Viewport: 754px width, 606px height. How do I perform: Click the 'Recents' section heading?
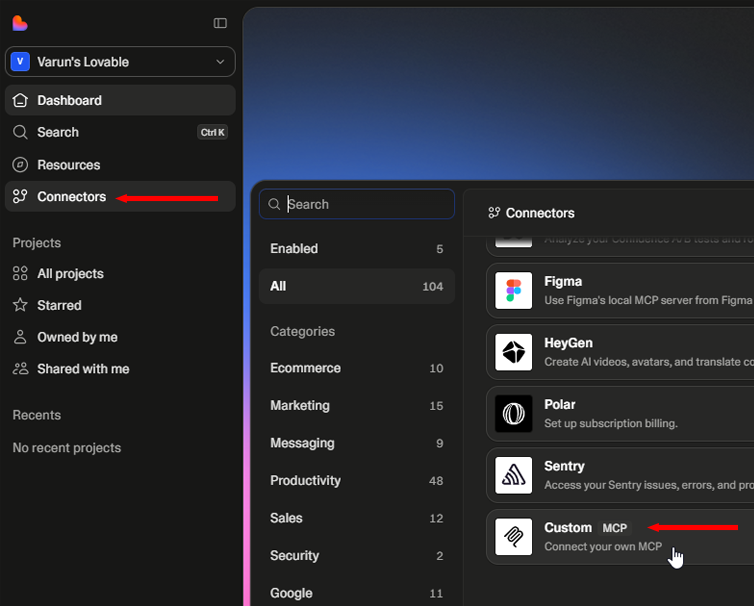tap(37, 415)
